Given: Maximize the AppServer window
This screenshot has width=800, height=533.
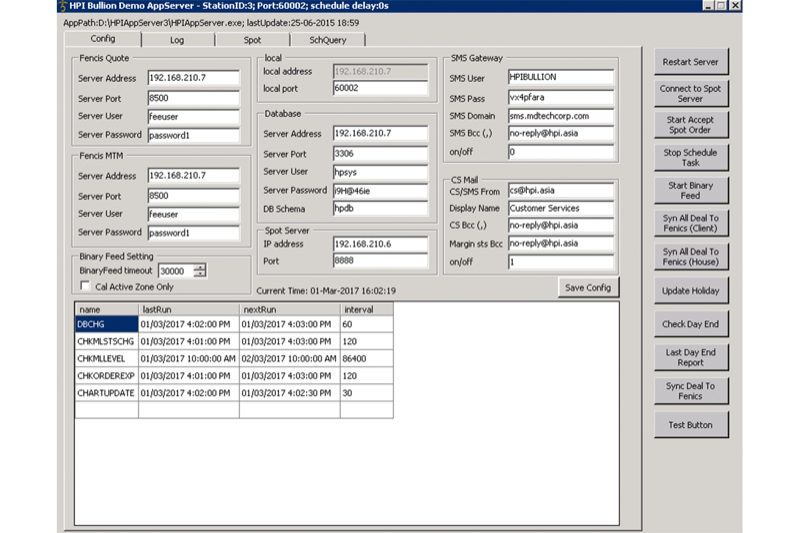Looking at the screenshot, I should (720, 6).
